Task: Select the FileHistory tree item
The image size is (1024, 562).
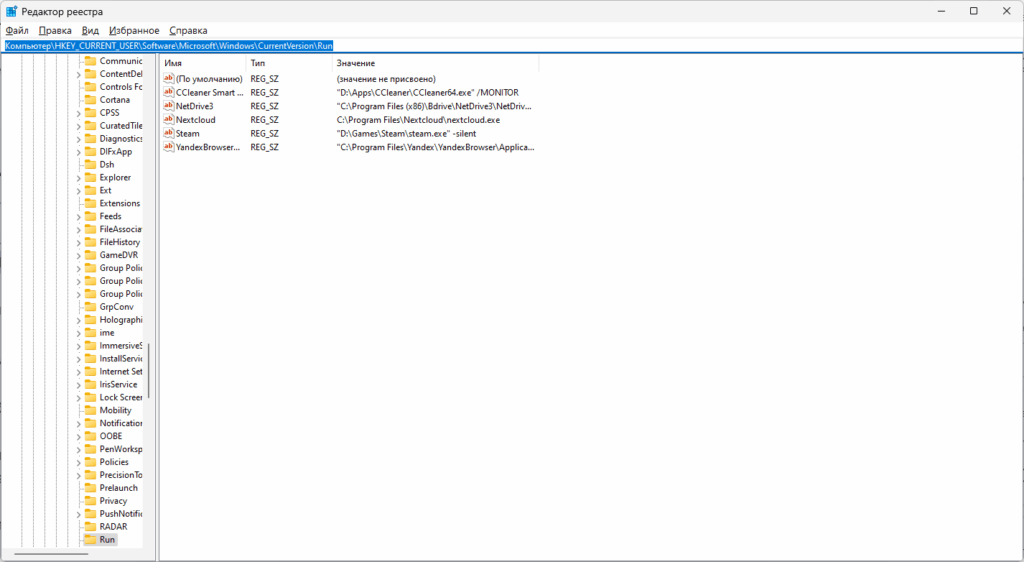Action: point(120,242)
